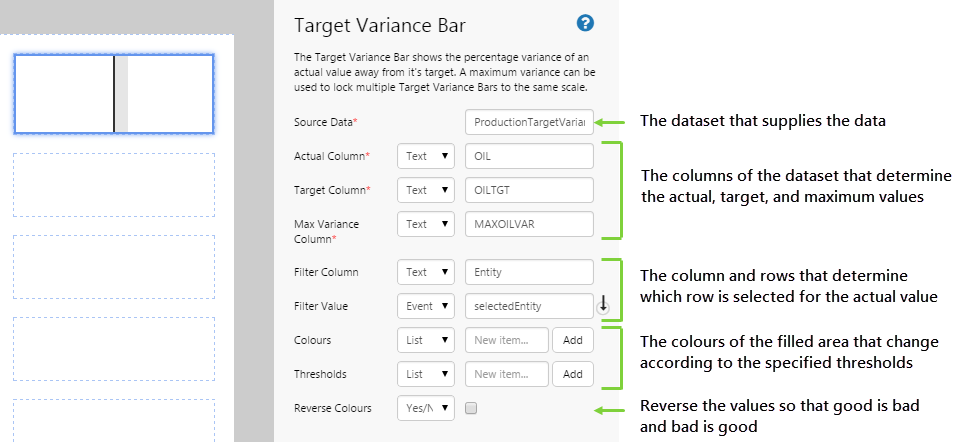Expand the Max Variance Column type dropdown
The image size is (960, 442).
426,224
